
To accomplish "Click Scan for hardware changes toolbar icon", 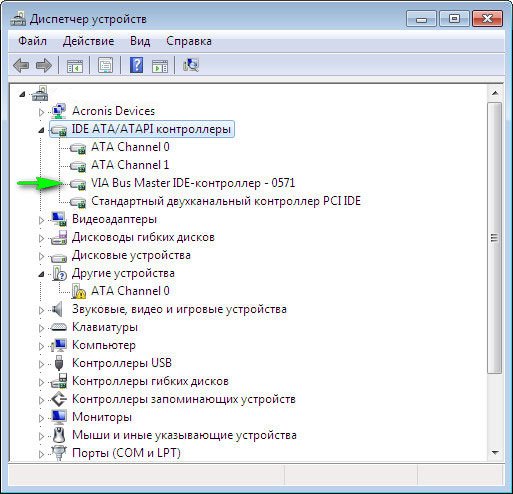I will pyautogui.click(x=191, y=65).
